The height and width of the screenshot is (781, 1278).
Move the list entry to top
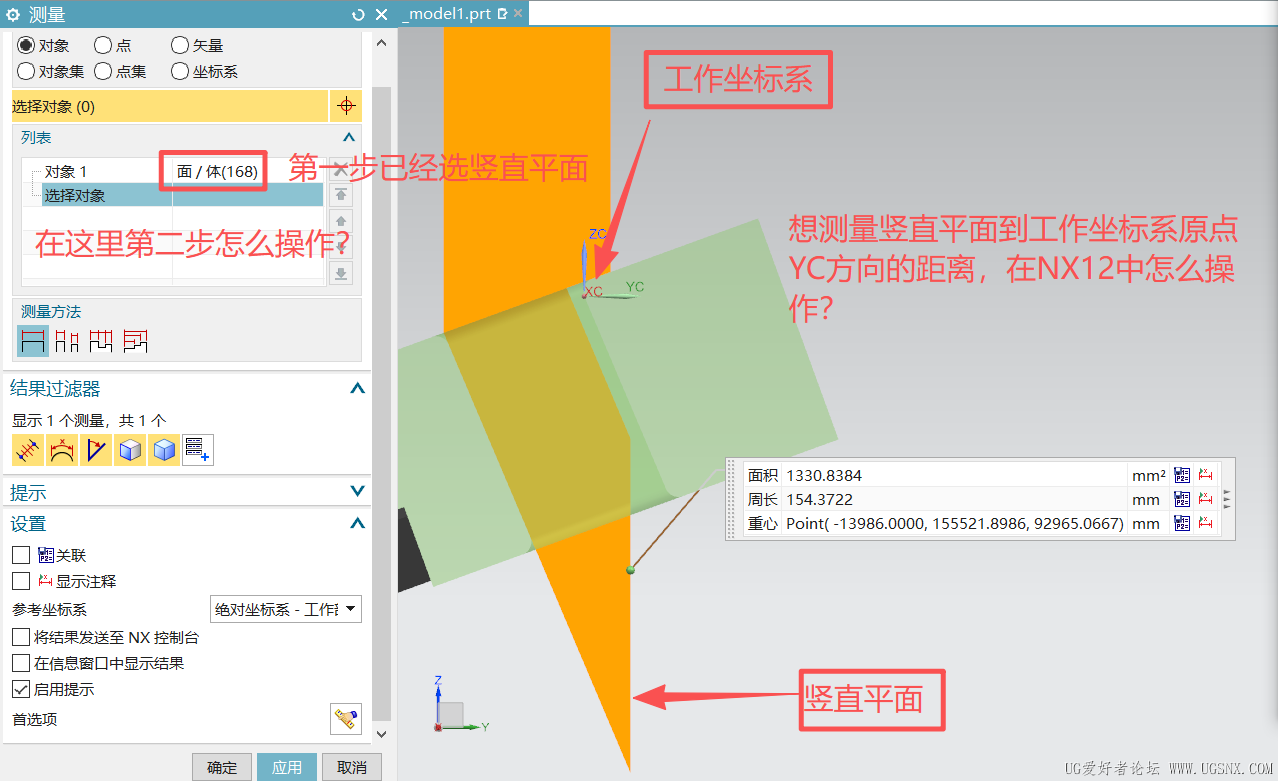341,195
